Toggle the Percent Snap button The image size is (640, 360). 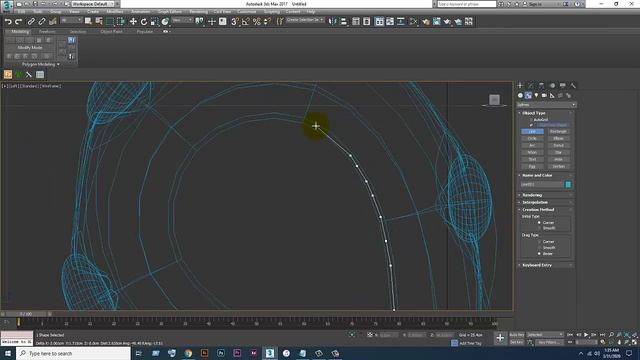click(x=257, y=21)
